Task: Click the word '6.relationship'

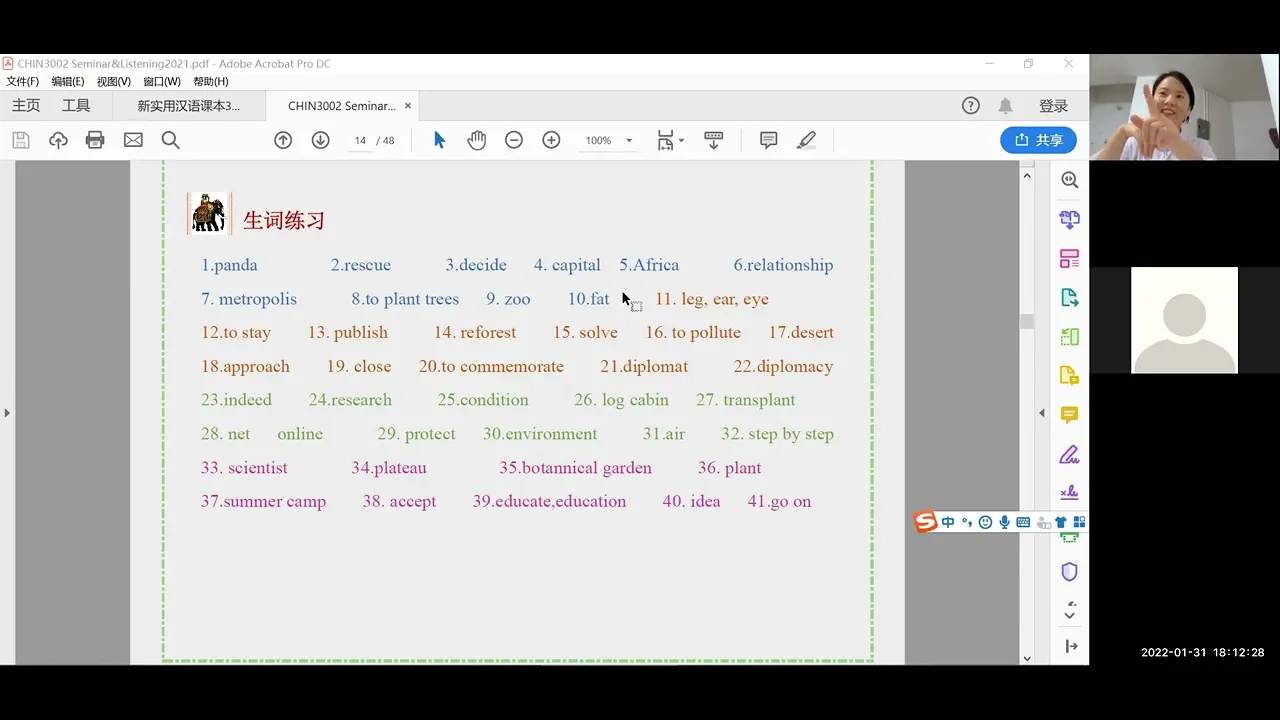Action: coord(783,265)
